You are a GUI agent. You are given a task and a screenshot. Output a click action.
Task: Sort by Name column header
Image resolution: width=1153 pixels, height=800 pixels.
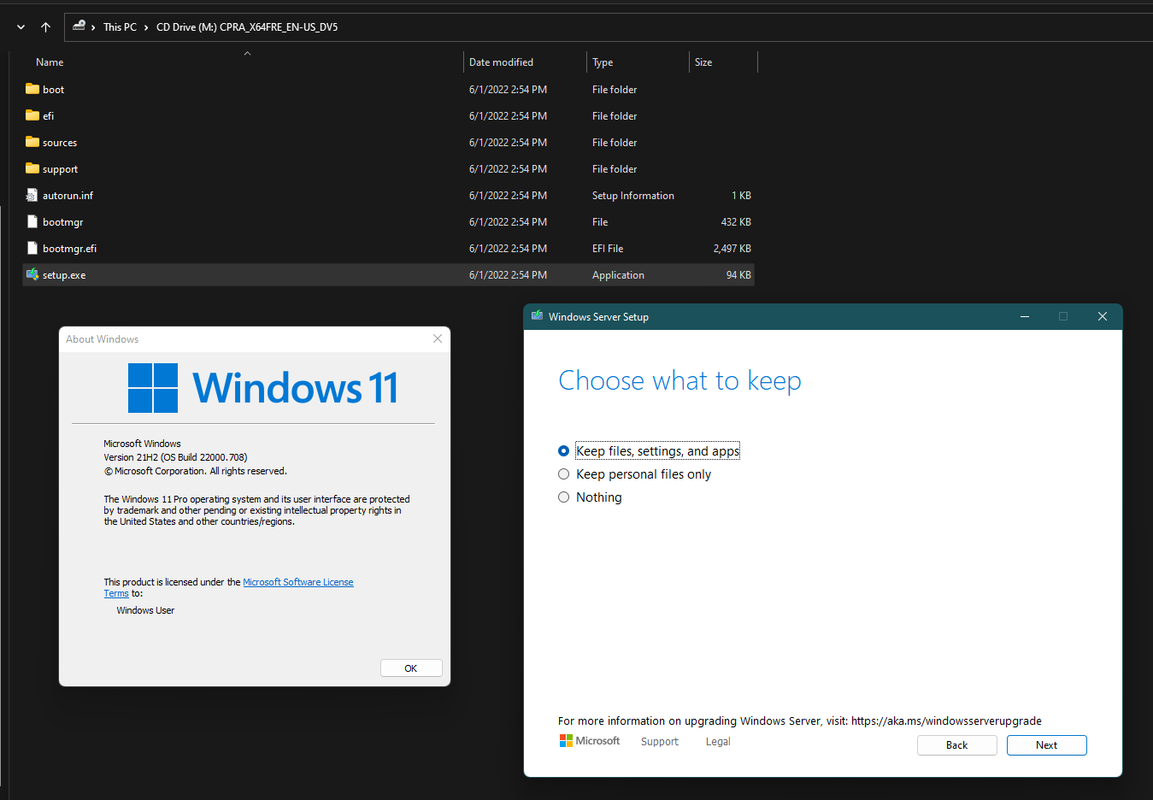click(49, 62)
